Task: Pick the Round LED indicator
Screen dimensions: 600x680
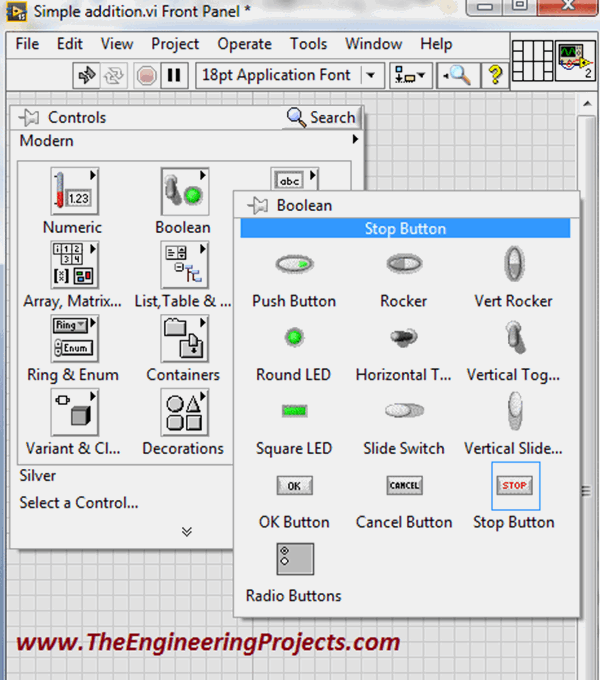Action: click(x=294, y=338)
